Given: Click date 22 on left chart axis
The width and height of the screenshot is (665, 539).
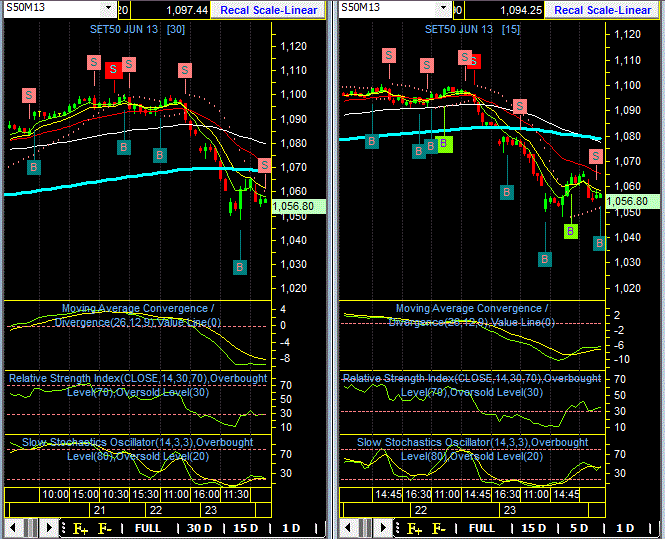Looking at the screenshot, I should tap(156, 510).
